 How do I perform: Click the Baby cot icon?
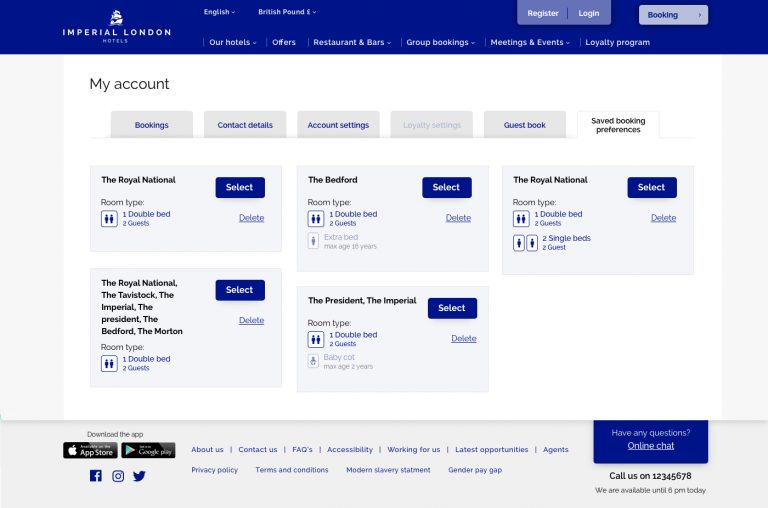tap(314, 361)
